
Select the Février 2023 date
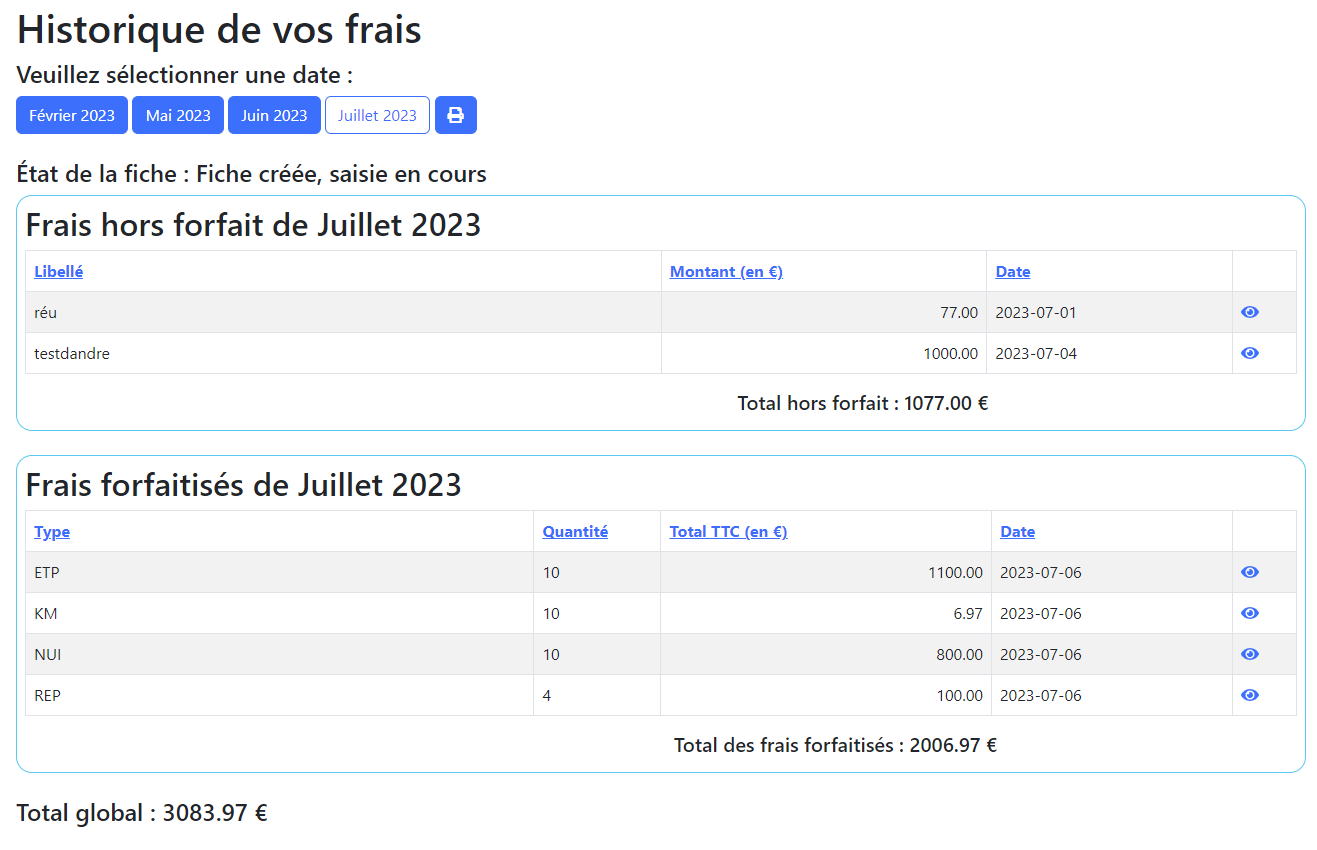click(72, 115)
